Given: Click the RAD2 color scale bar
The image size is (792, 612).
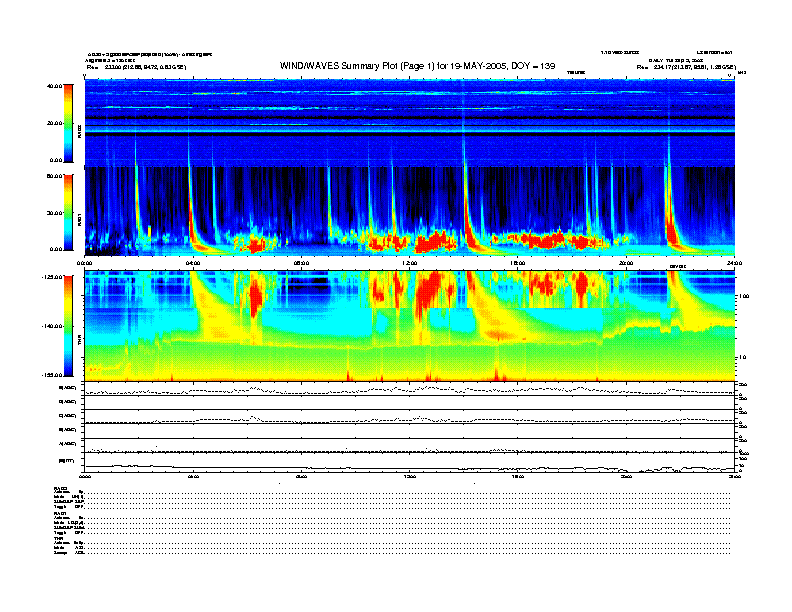Looking at the screenshot, I should coord(68,123).
